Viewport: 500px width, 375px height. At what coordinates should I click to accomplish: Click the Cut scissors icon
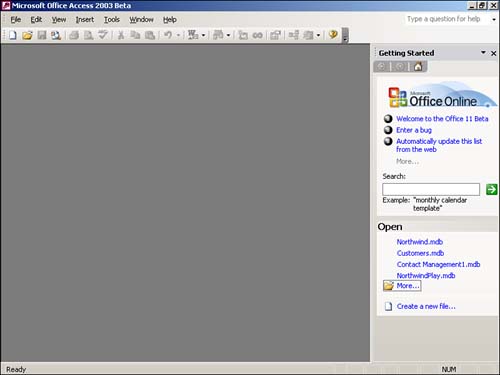(121, 35)
